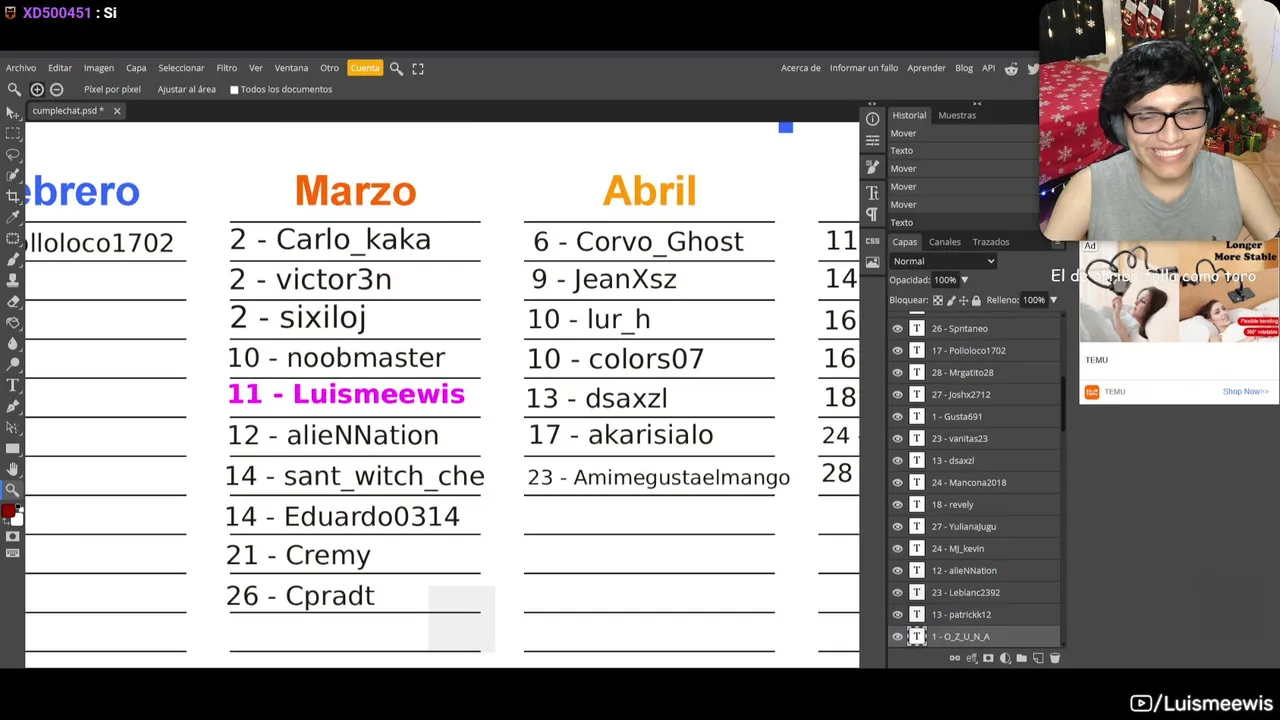Viewport: 1280px width, 720px height.
Task: Open the Paragraph panel icon
Action: click(872, 214)
